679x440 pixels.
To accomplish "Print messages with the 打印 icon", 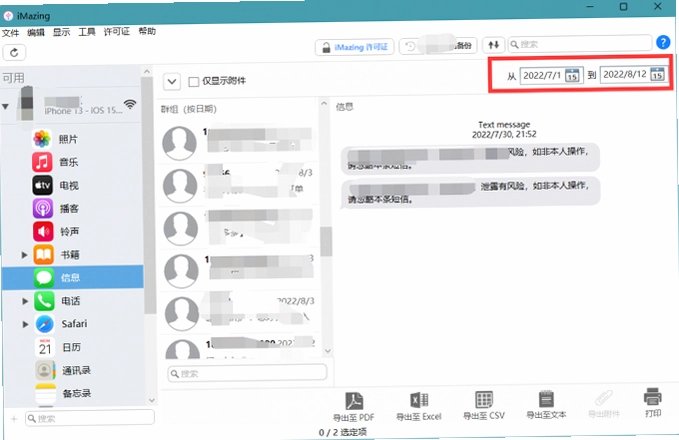I will point(653,402).
